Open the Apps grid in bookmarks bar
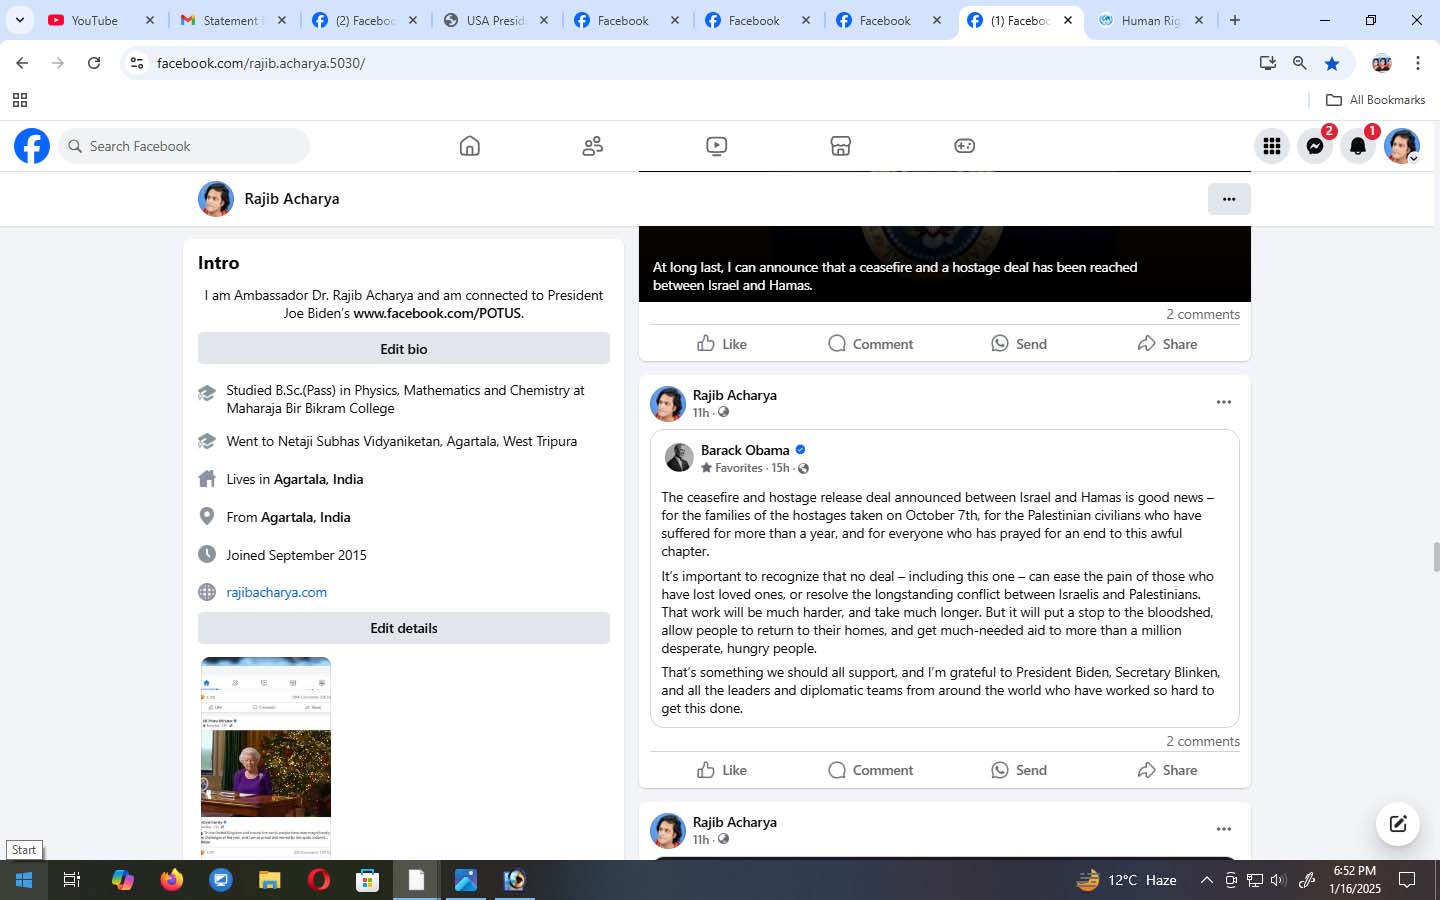This screenshot has width=1440, height=900. pos(19,100)
